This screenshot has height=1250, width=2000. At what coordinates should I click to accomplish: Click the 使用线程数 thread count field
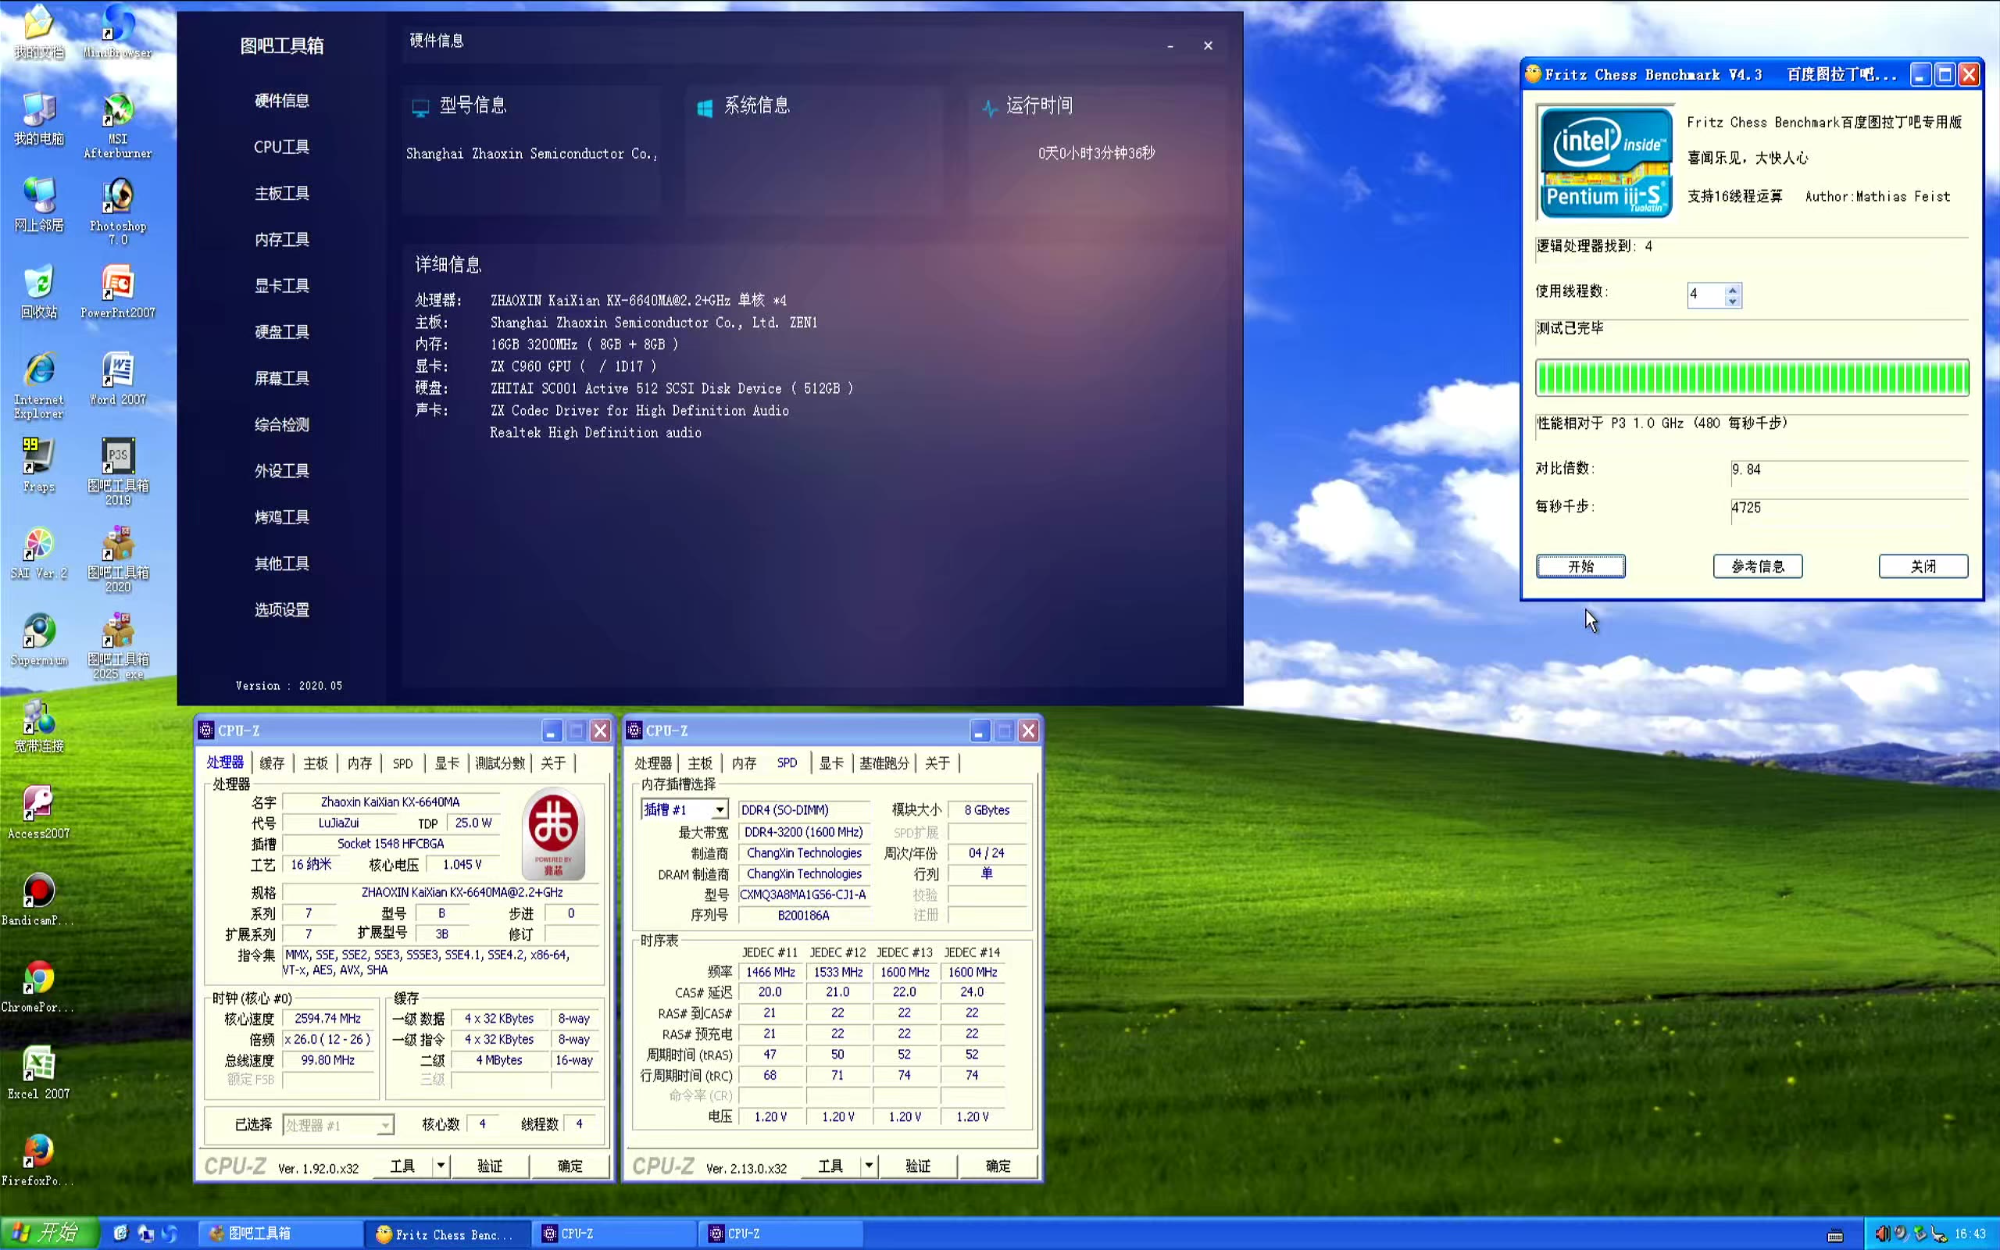coord(1706,294)
